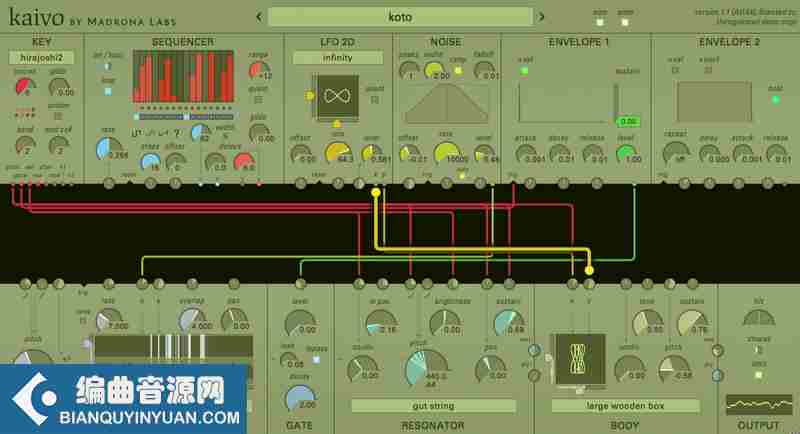Toggle the loop switch in the Sequencer
800x434 pixels.
(x=108, y=91)
